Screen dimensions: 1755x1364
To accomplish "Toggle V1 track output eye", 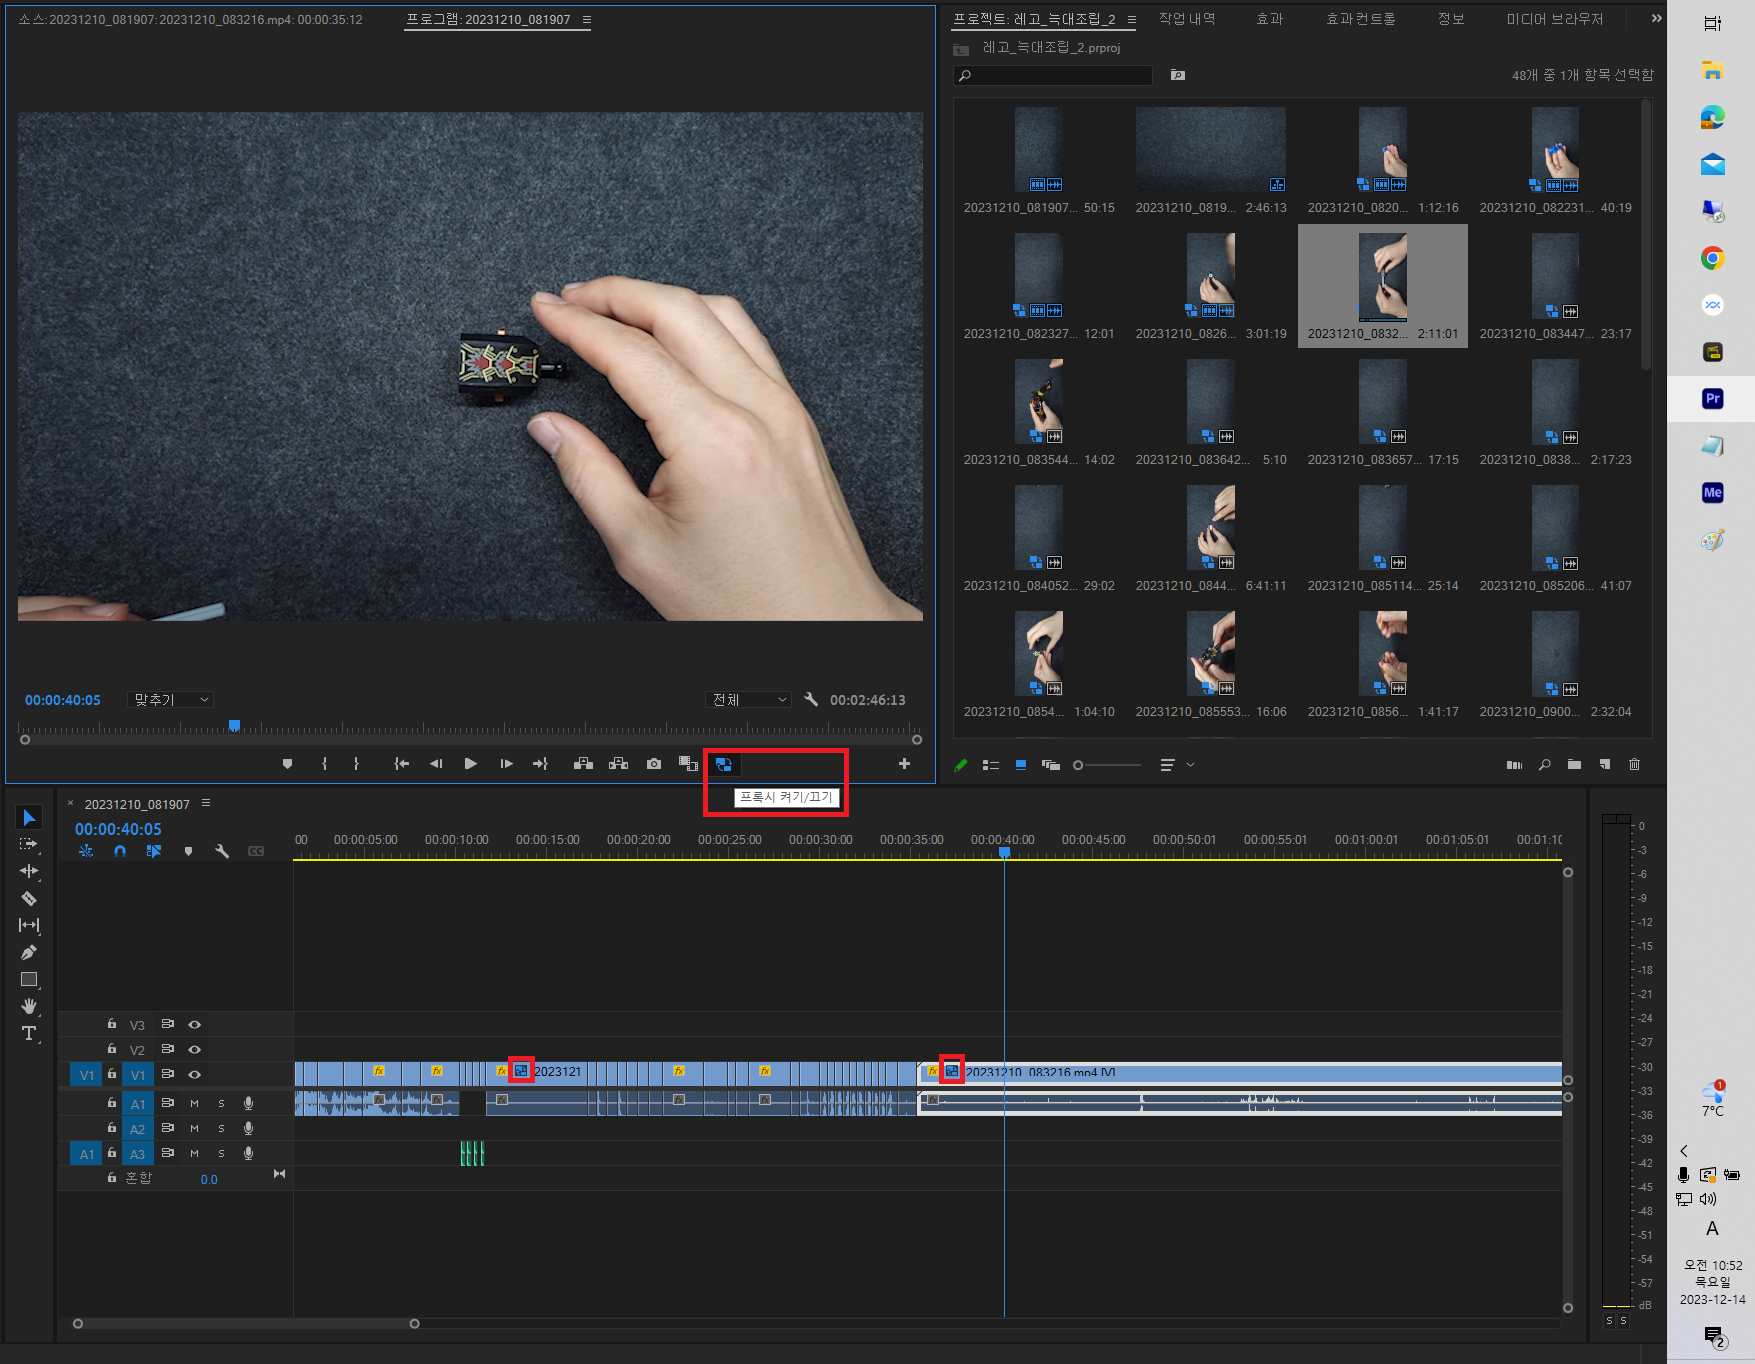I will tap(195, 1075).
